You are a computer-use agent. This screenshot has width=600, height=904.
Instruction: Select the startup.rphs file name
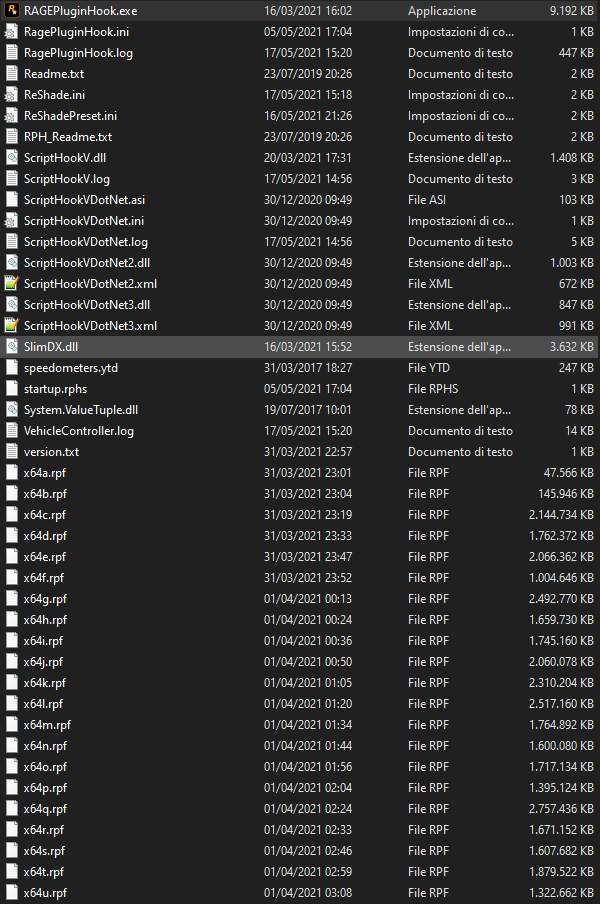(57, 389)
